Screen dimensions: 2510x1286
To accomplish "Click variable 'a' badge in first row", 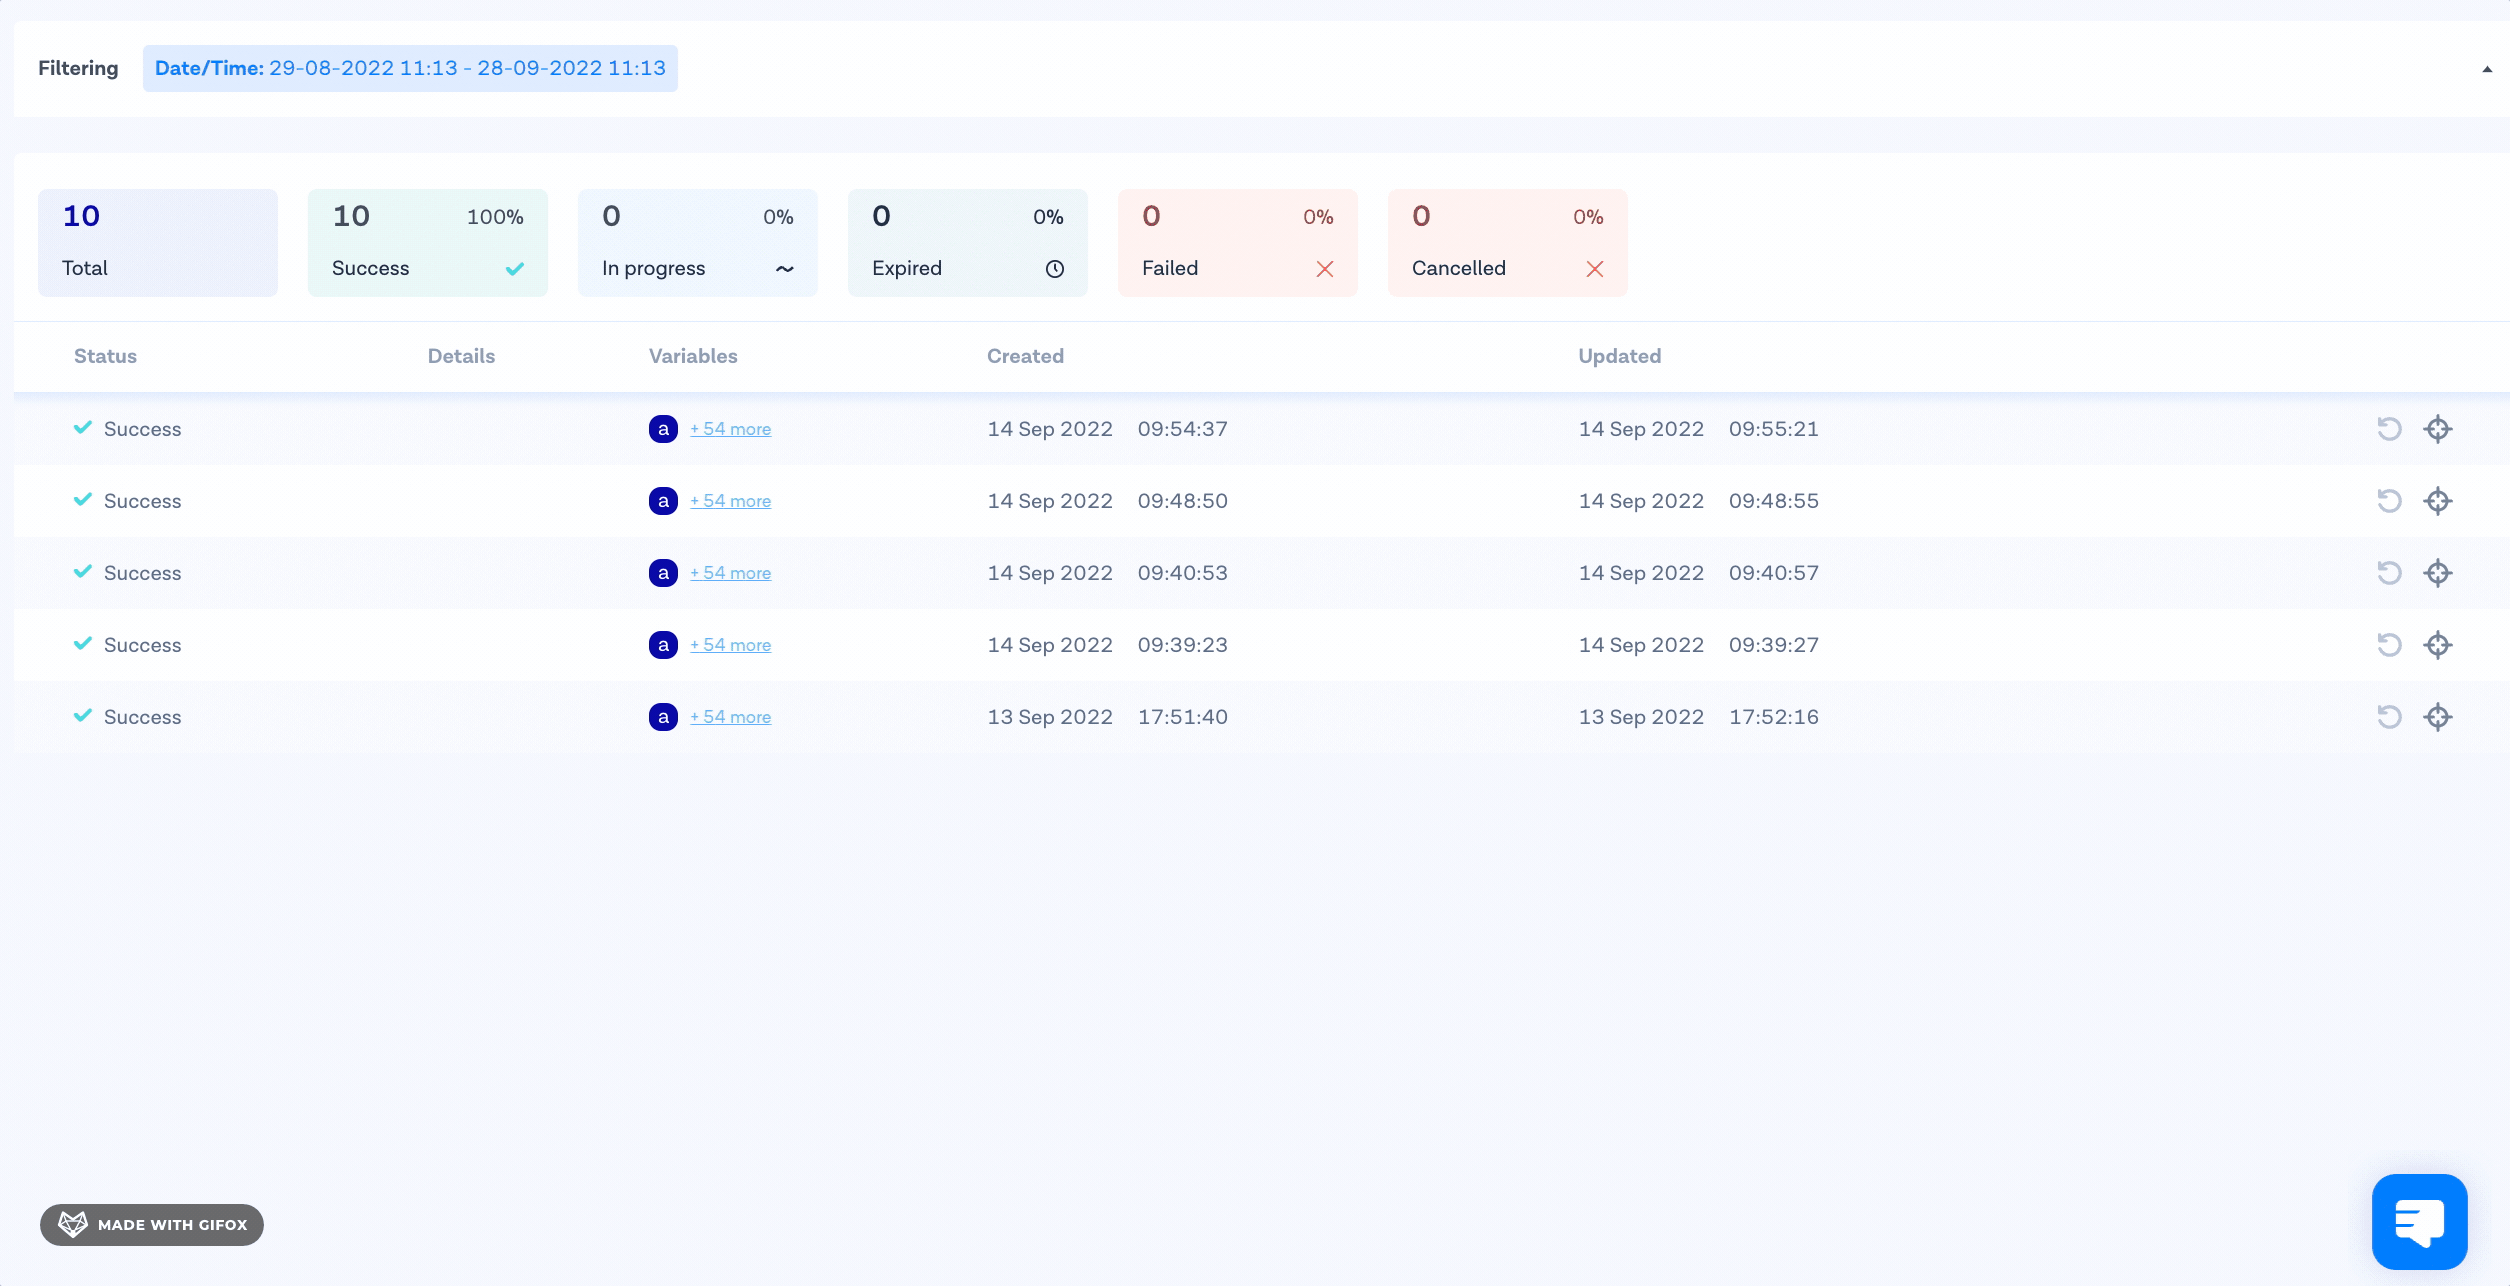I will click(x=663, y=429).
